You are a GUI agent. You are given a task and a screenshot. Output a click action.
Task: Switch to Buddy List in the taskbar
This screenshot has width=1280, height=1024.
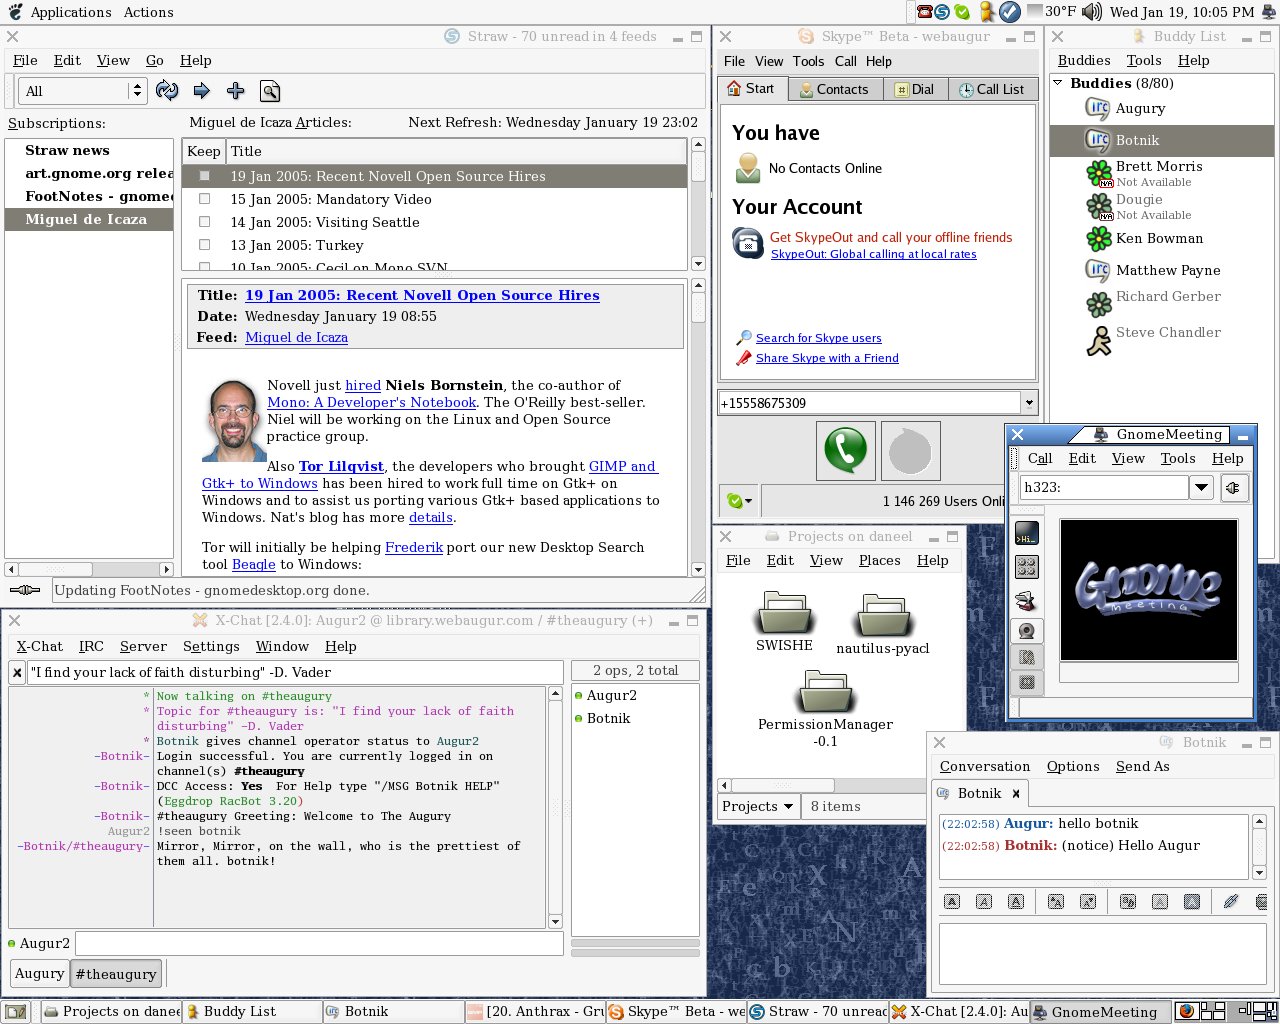(252, 1011)
